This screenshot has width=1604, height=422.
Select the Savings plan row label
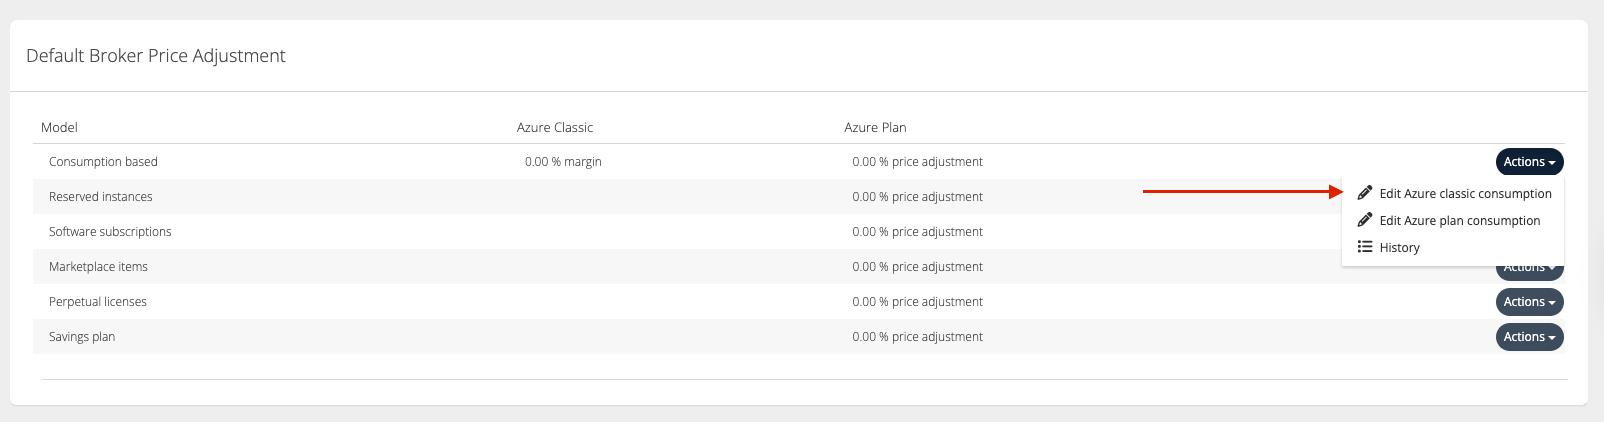[x=82, y=337]
